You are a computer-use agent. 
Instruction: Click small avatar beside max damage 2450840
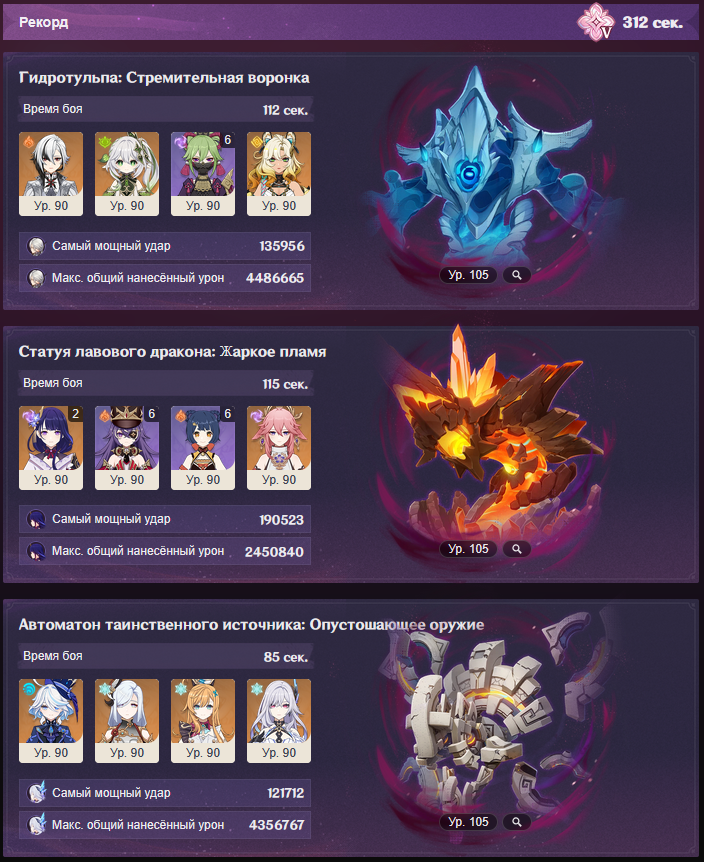point(36,551)
